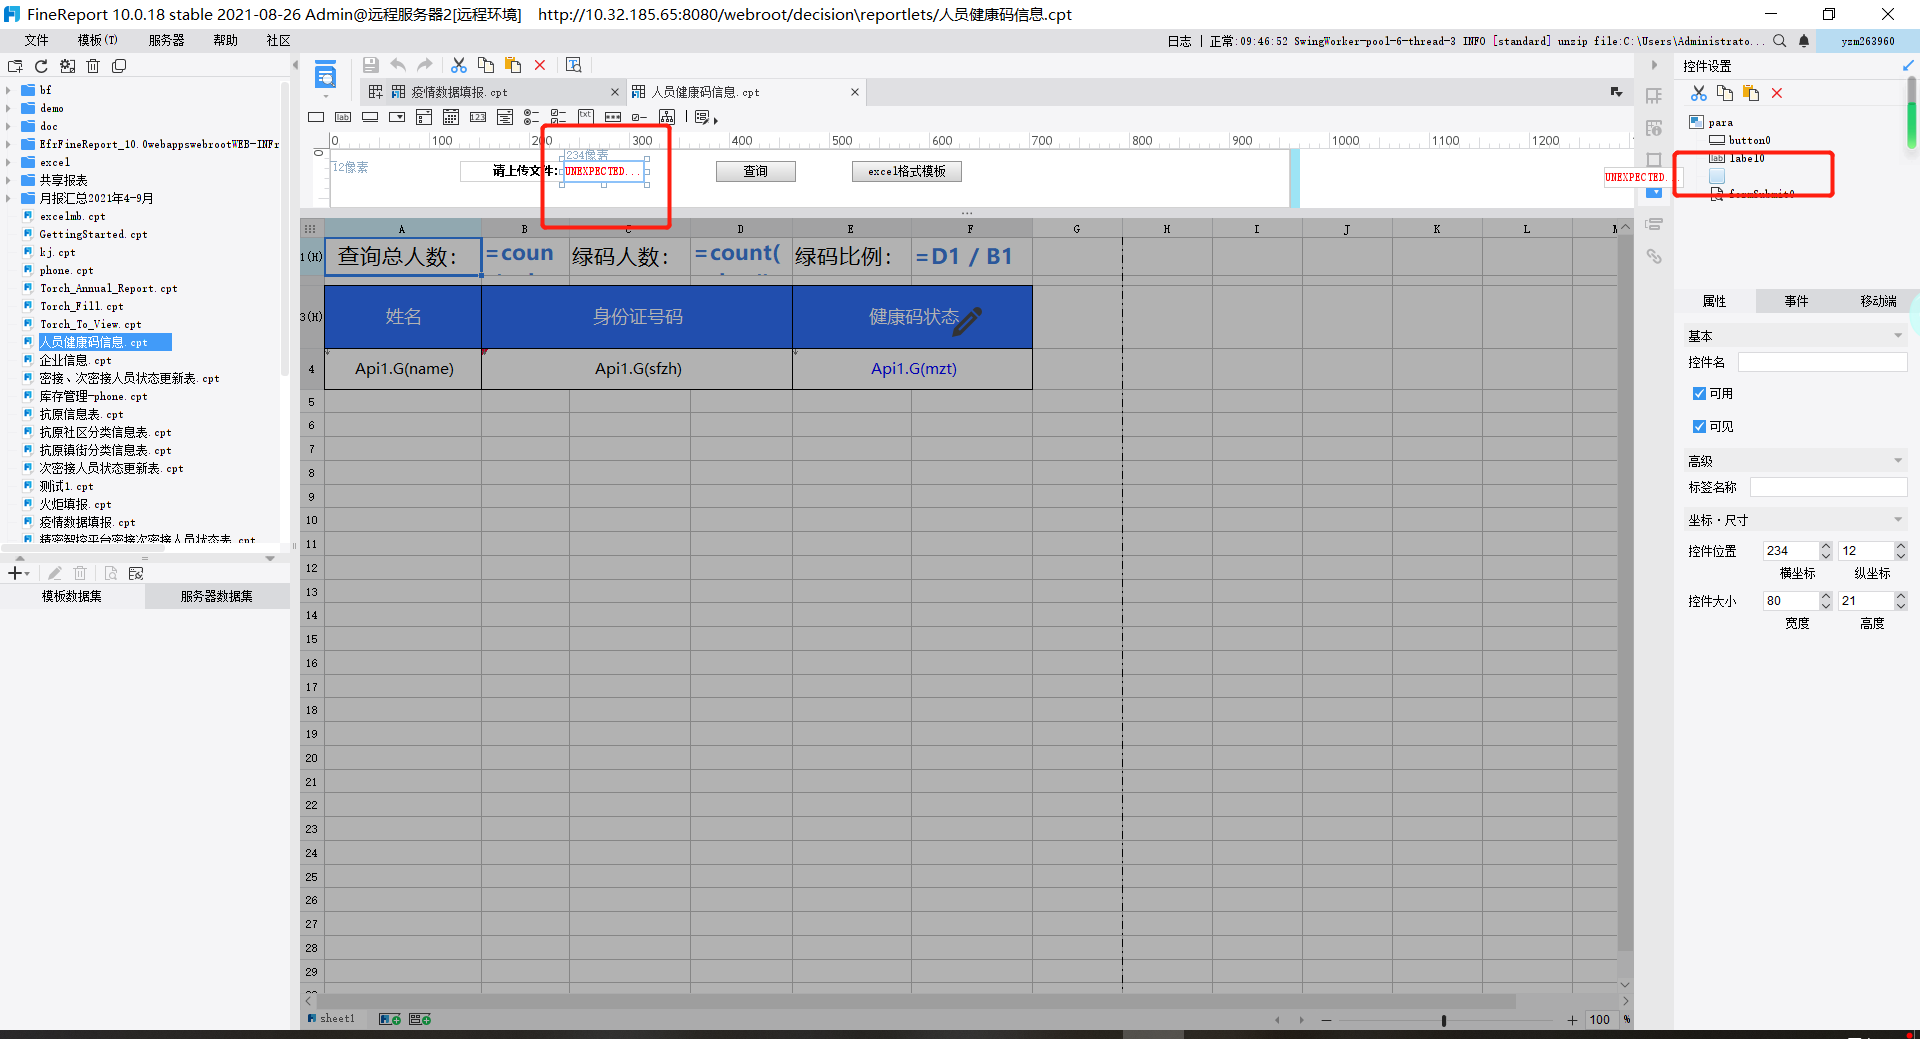This screenshot has width=1920, height=1039.
Task: Click the edit dataset pencil icon
Action: pos(55,573)
